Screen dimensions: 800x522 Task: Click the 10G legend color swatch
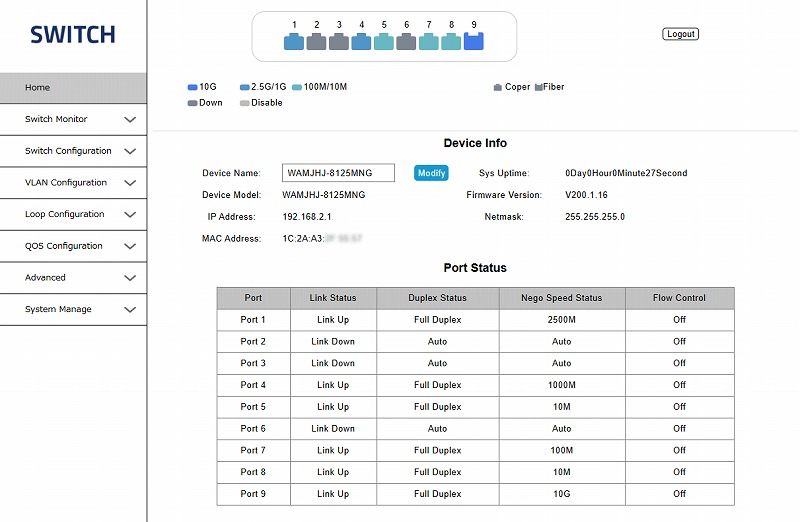tap(192, 87)
